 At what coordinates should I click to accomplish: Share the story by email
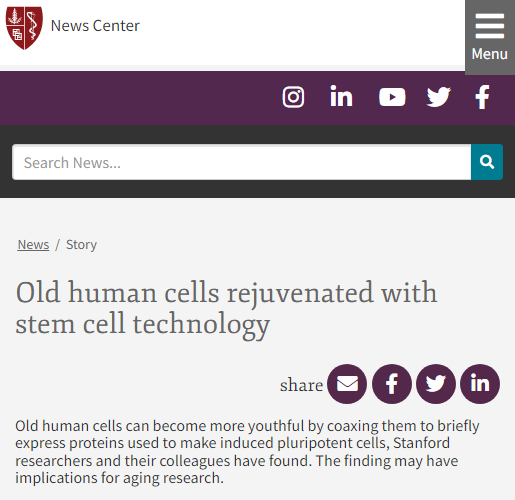point(347,384)
